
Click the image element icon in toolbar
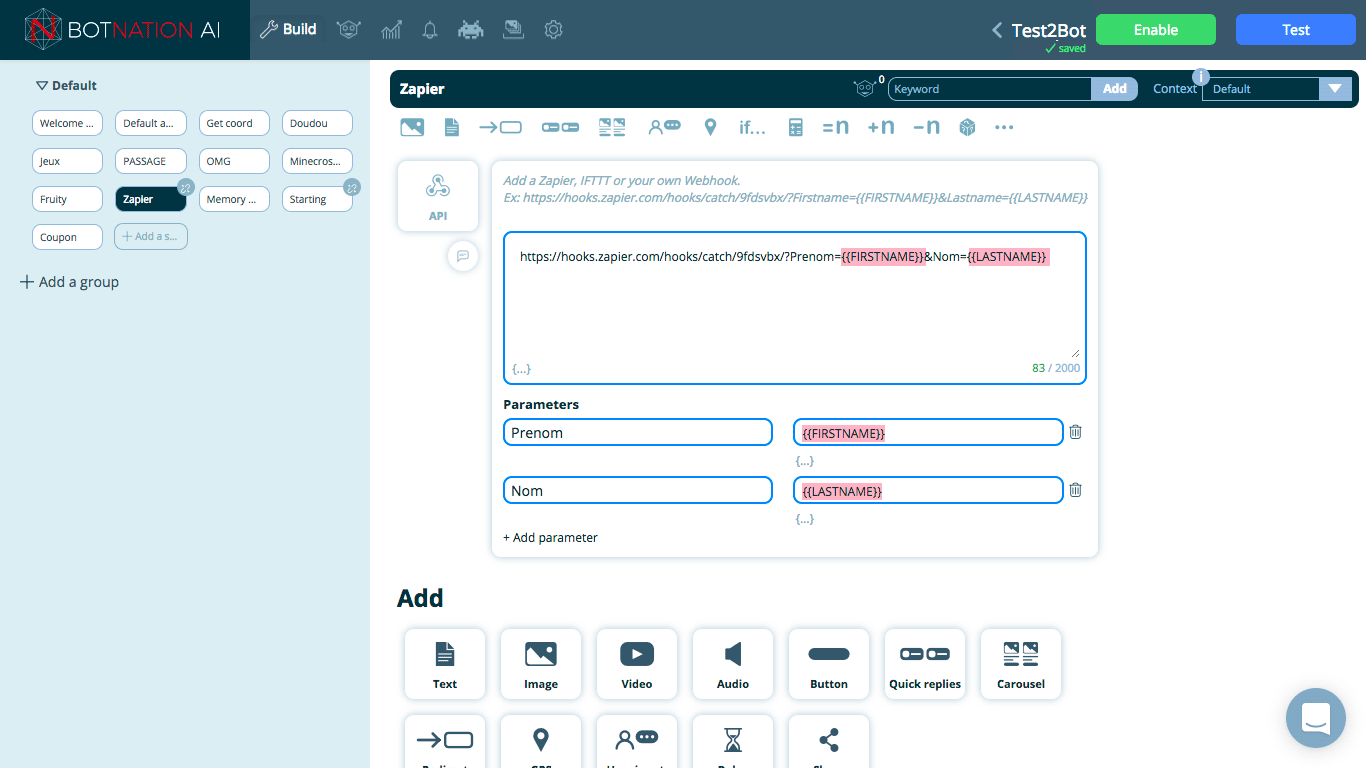[411, 127]
